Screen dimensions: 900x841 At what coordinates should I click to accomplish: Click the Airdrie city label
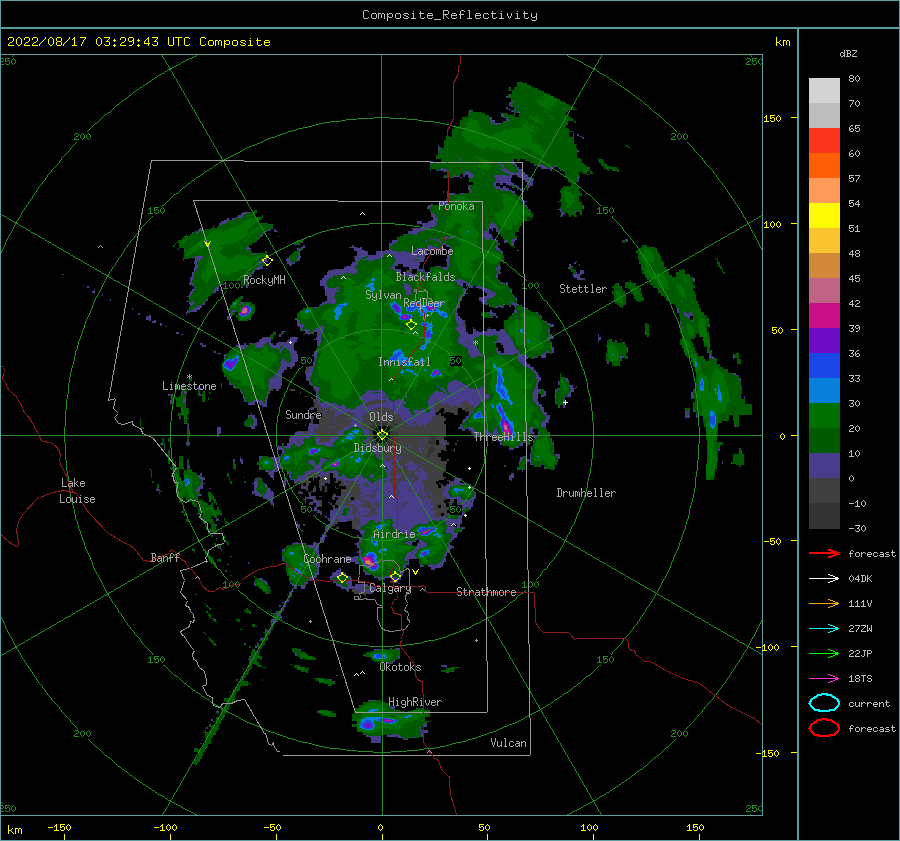tap(394, 534)
